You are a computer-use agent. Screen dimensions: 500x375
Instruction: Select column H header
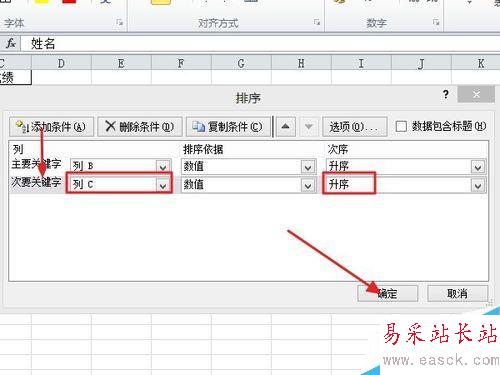301,63
